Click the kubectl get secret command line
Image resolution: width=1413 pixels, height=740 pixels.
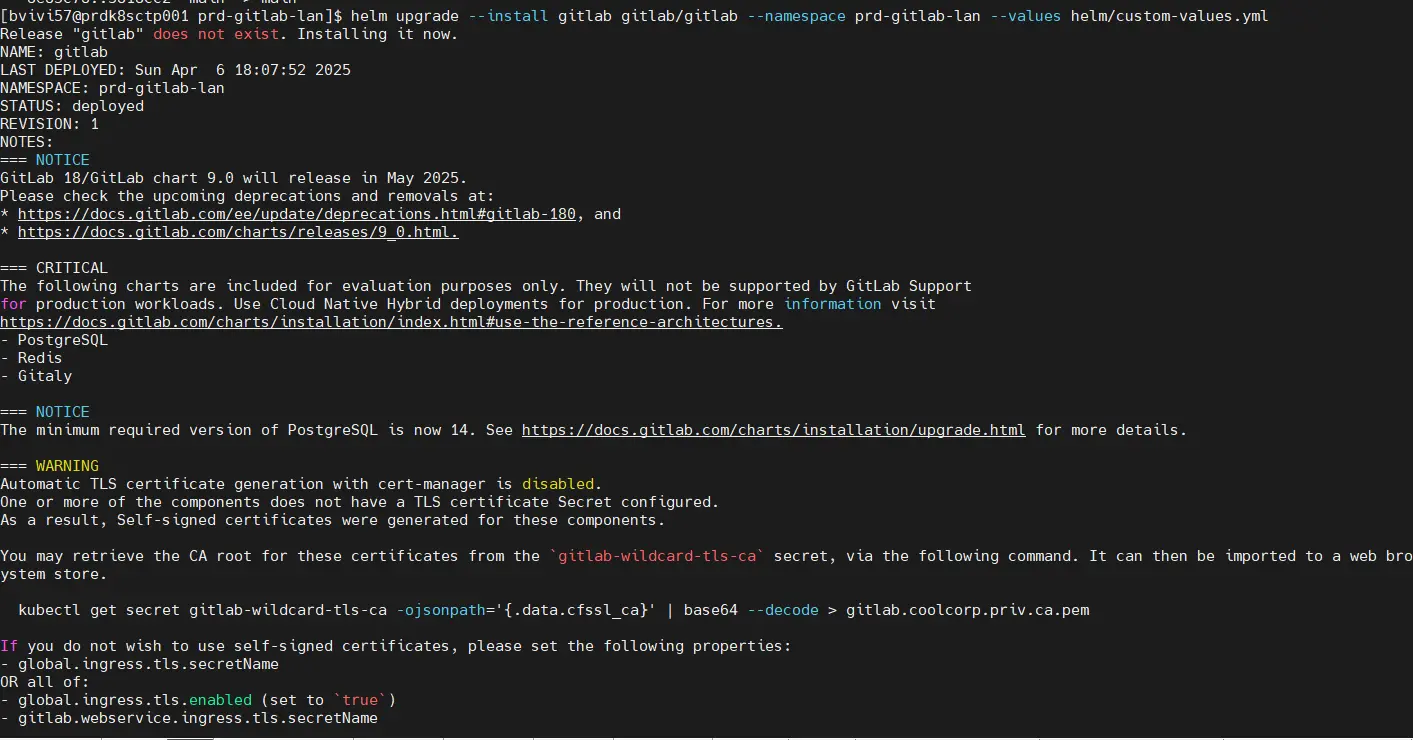click(x=553, y=610)
